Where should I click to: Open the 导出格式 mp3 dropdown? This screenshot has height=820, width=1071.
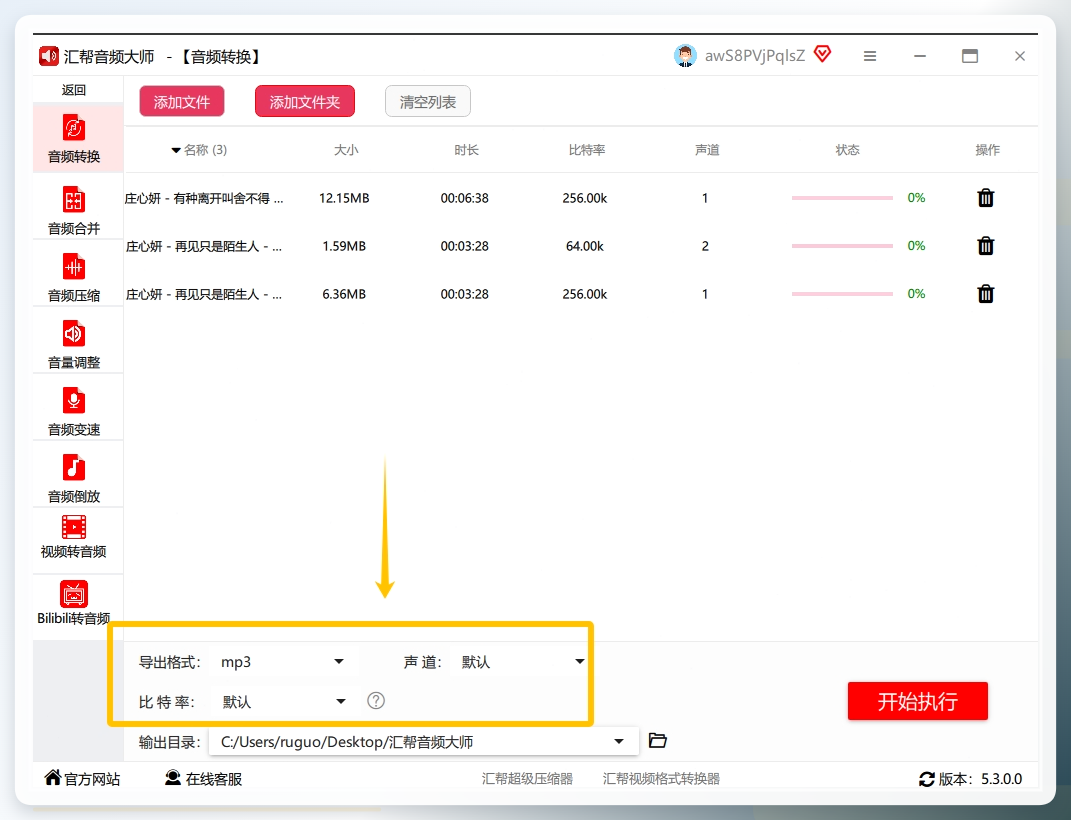click(283, 662)
